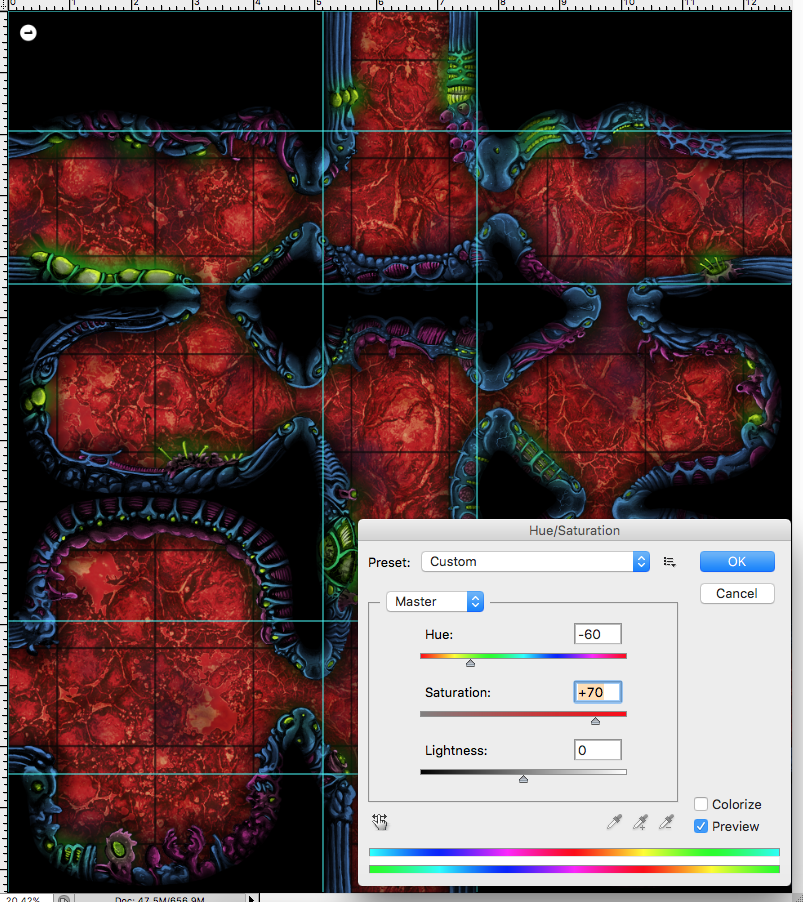Select the Subtract from Sample eyedropper

point(666,822)
